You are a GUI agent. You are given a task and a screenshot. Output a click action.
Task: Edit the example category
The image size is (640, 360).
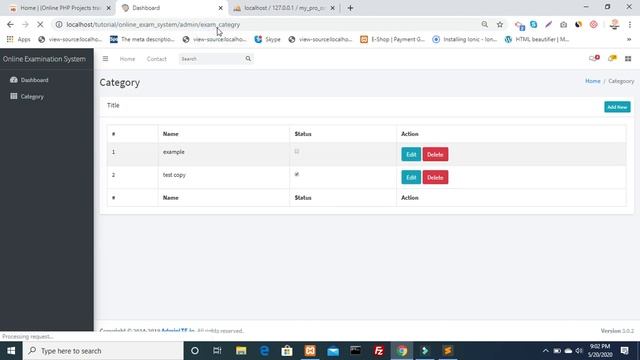pyautogui.click(x=411, y=154)
